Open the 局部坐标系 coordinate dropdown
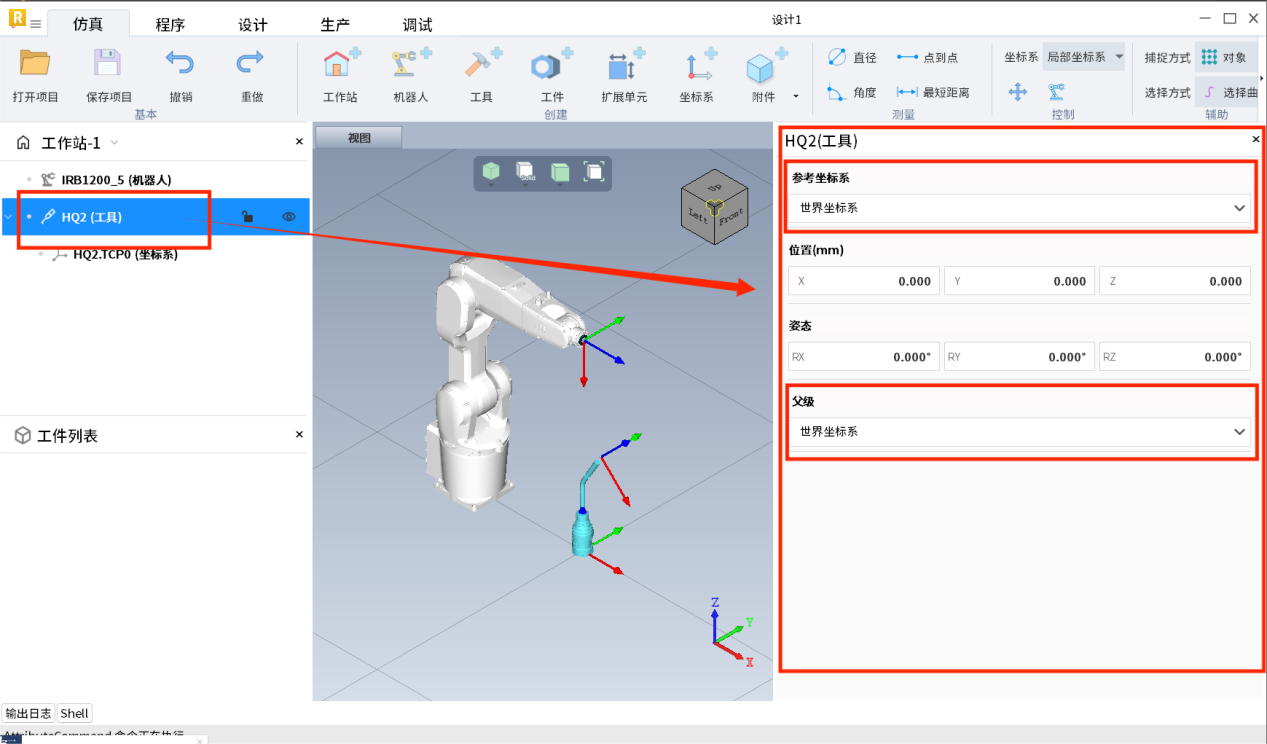The height and width of the screenshot is (744, 1267). click(x=1084, y=57)
